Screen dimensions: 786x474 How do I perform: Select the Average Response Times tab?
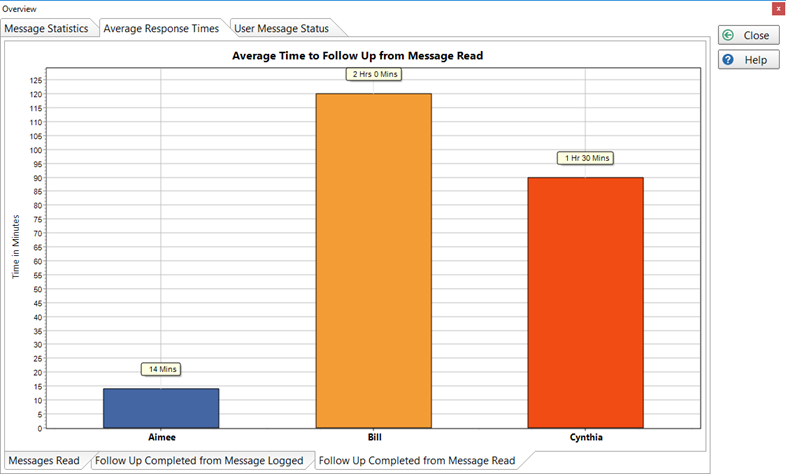[x=161, y=29]
